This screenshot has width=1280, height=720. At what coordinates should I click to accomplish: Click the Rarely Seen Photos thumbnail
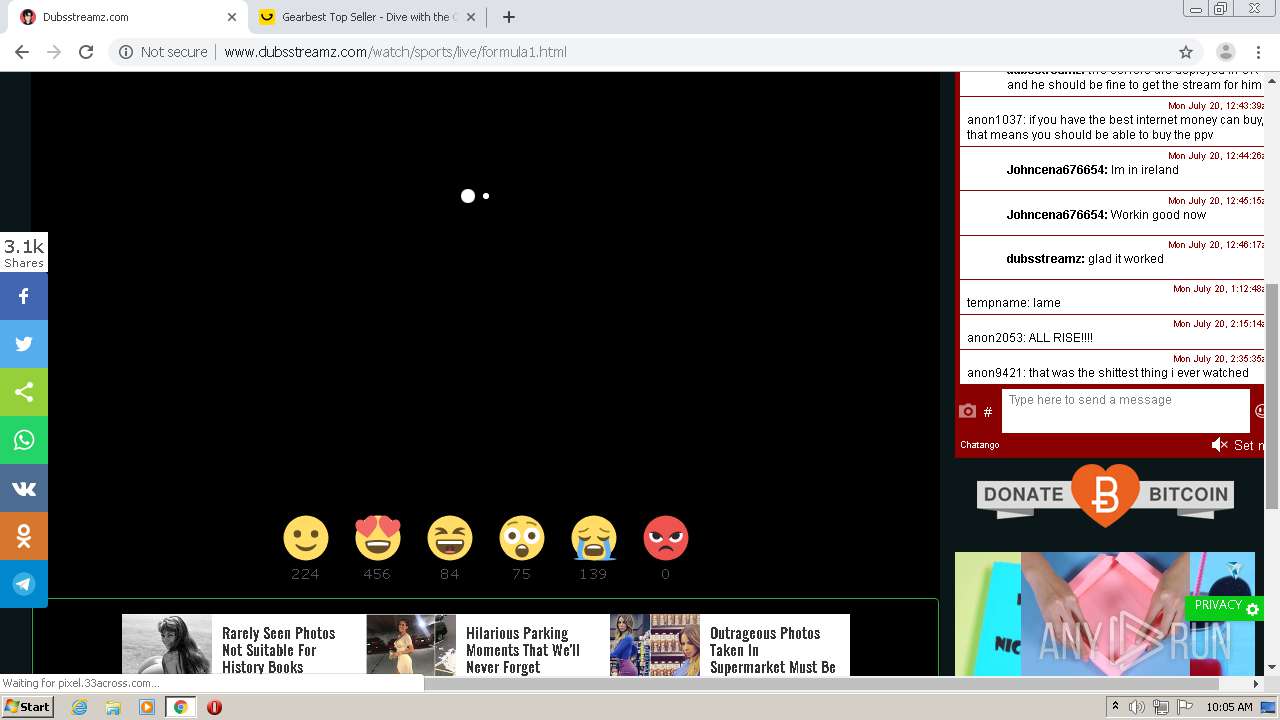(x=167, y=645)
